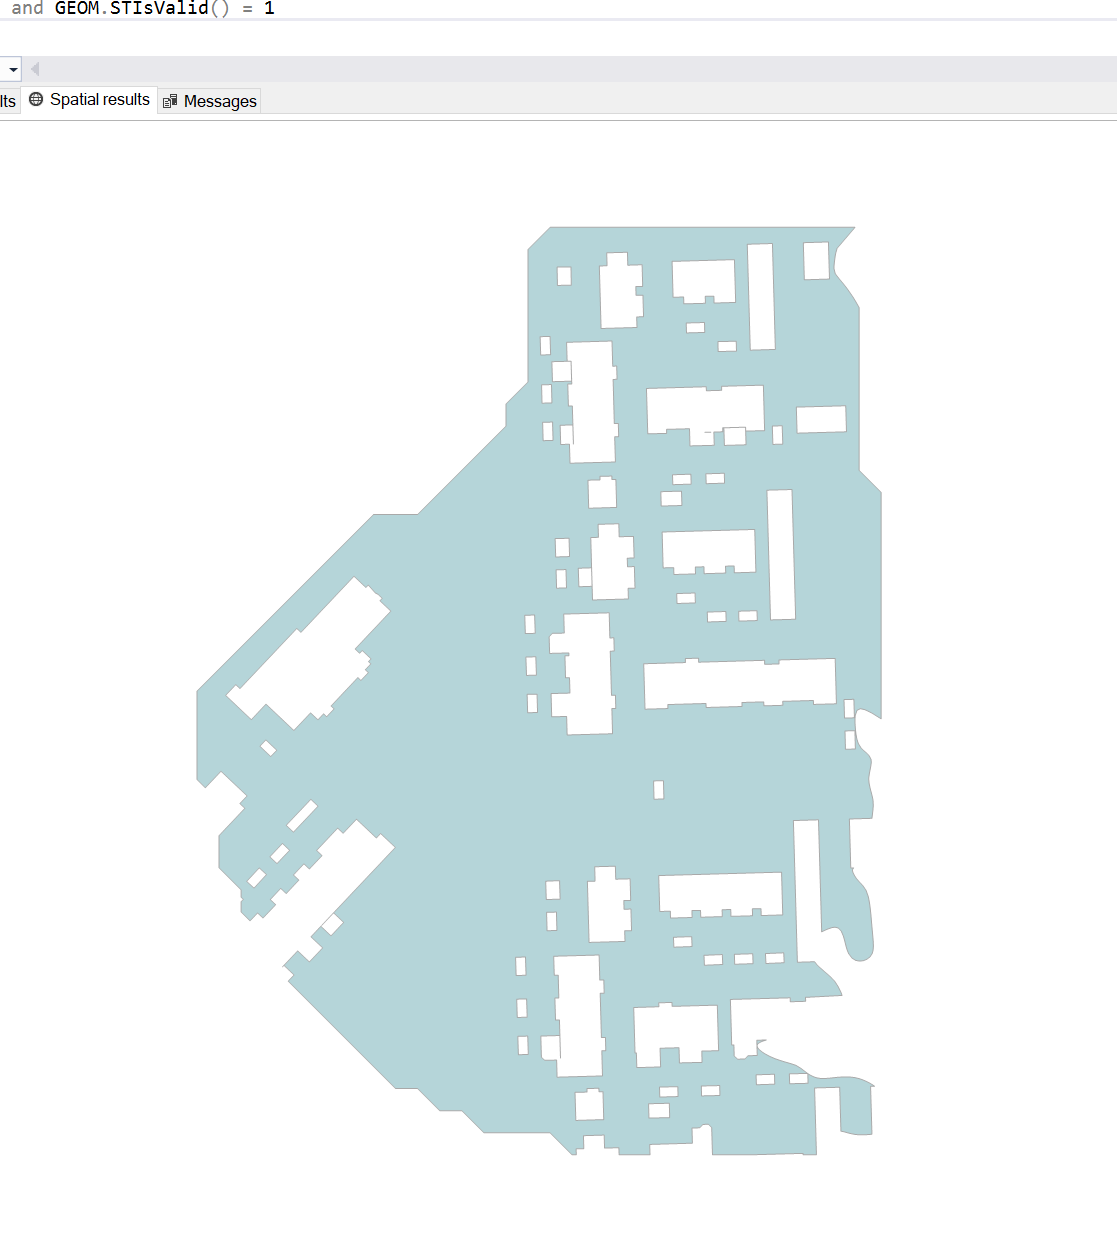Click the long horizontal building in map center
1117x1254 pixels.
coord(740,683)
